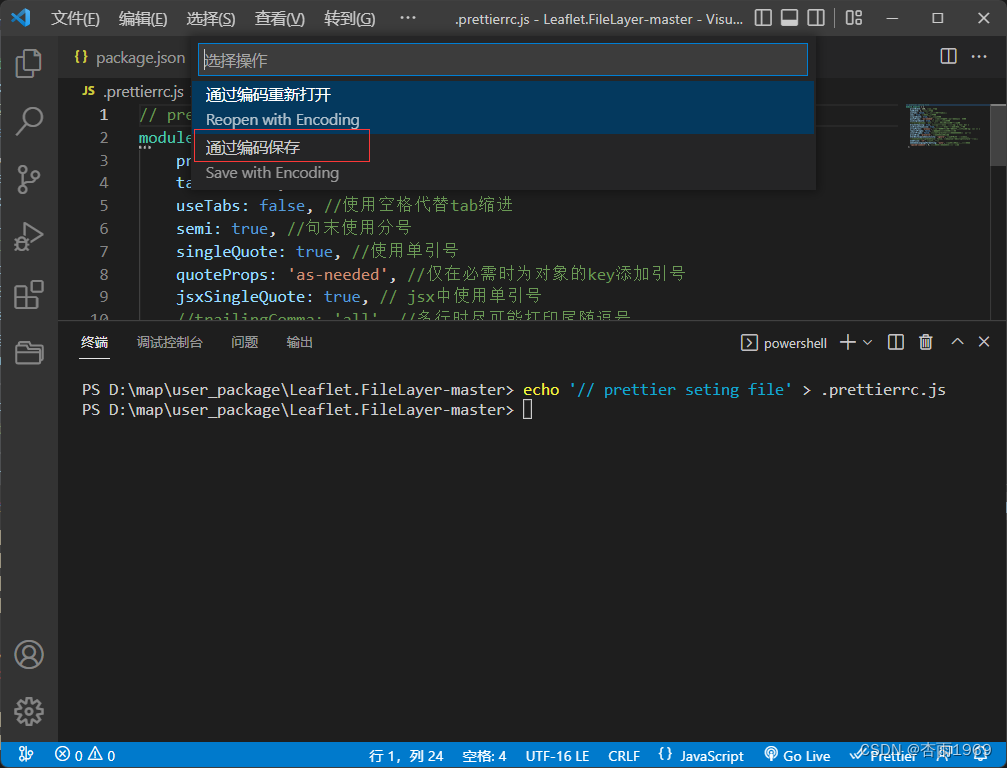
Task: Choose Reopen with Encoding option
Action: (503, 107)
